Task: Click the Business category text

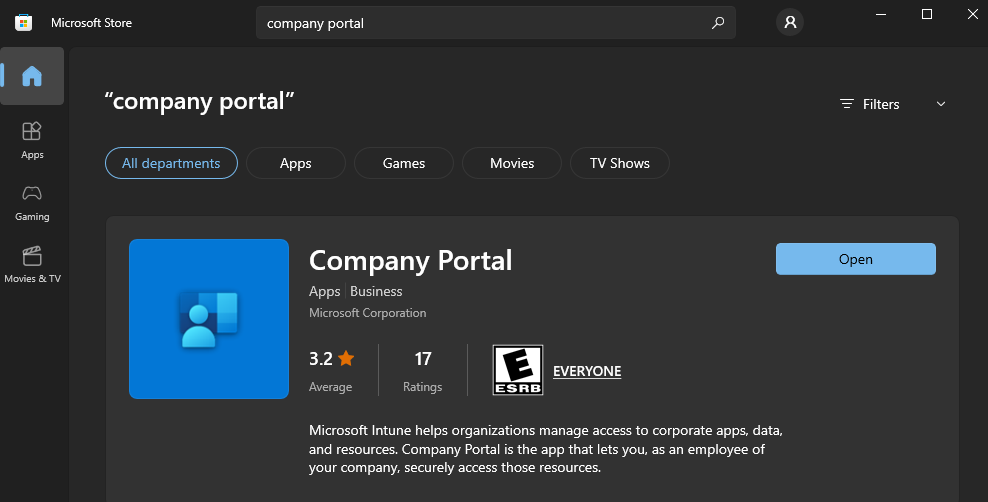Action: coord(376,291)
